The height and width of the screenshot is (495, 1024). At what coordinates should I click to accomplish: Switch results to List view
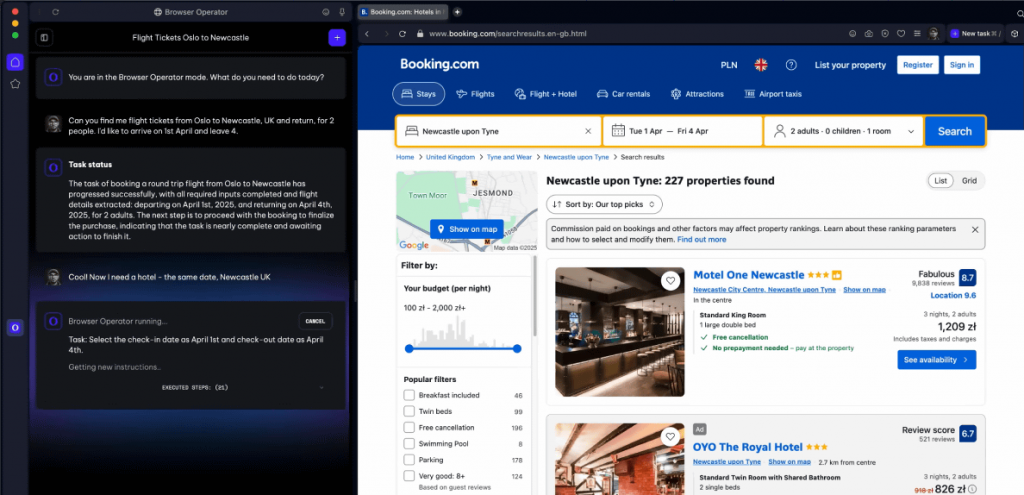[x=941, y=181]
